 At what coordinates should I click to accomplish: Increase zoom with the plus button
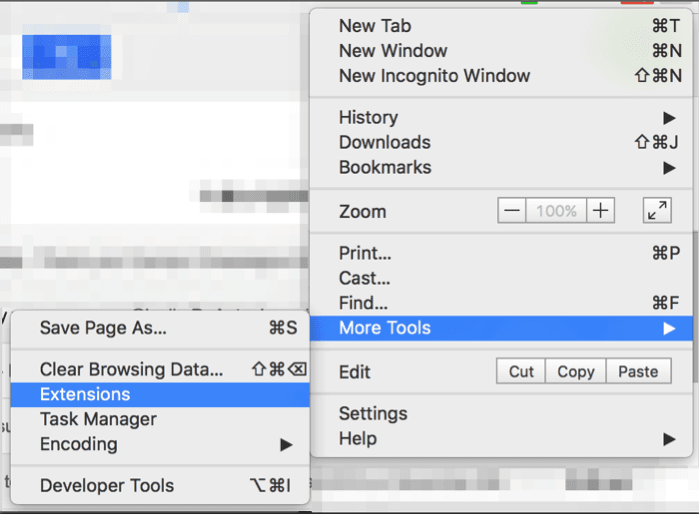[600, 211]
